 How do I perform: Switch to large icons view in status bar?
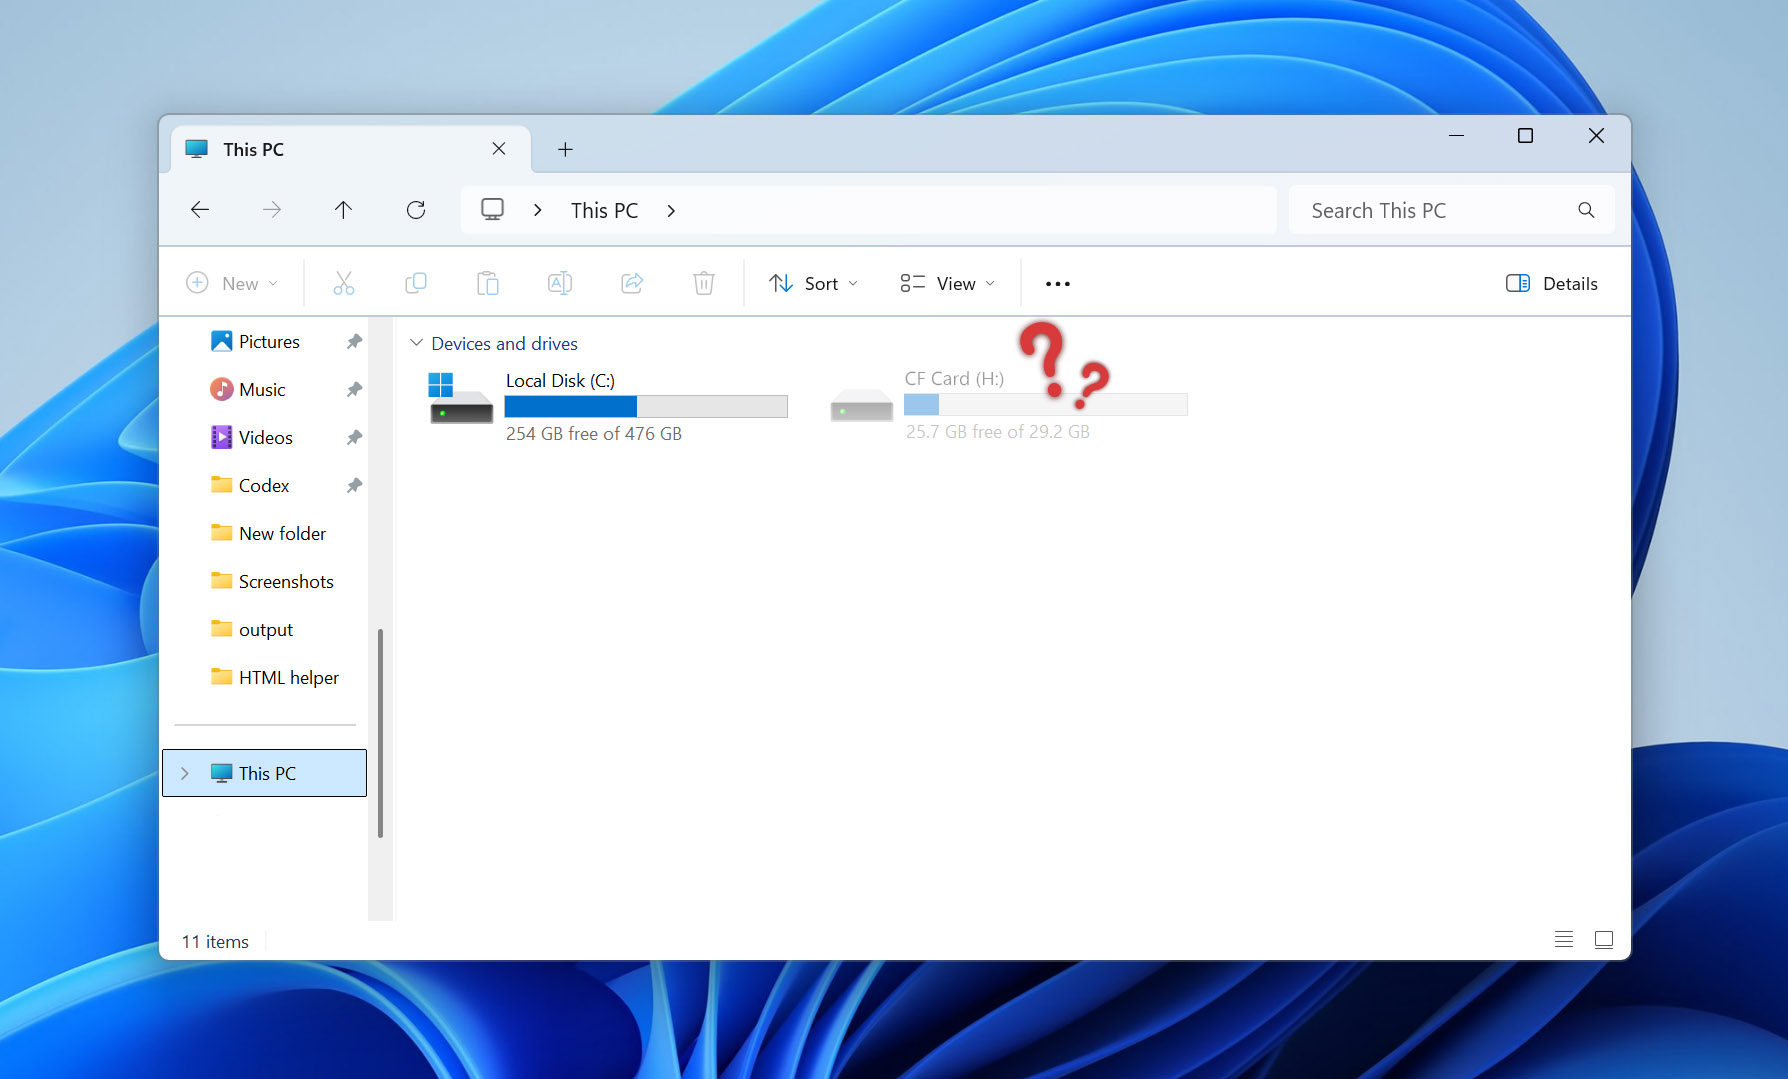[1604, 939]
